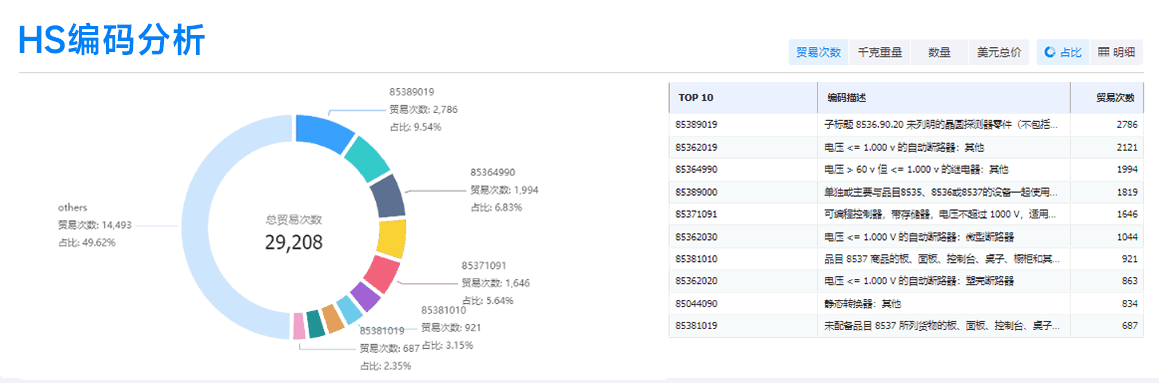Click the table grid icon beside 明细
1159x383 pixels.
[1103, 52]
